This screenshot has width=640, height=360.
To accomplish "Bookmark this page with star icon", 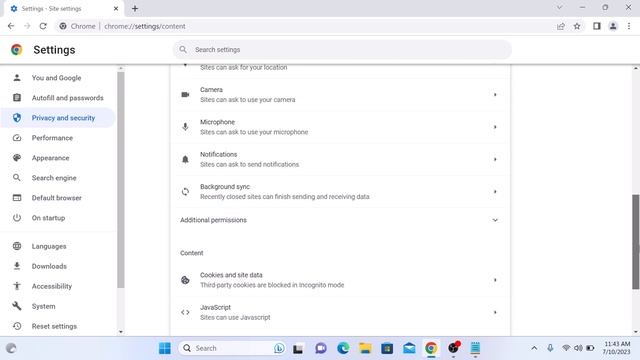I will coord(577,26).
